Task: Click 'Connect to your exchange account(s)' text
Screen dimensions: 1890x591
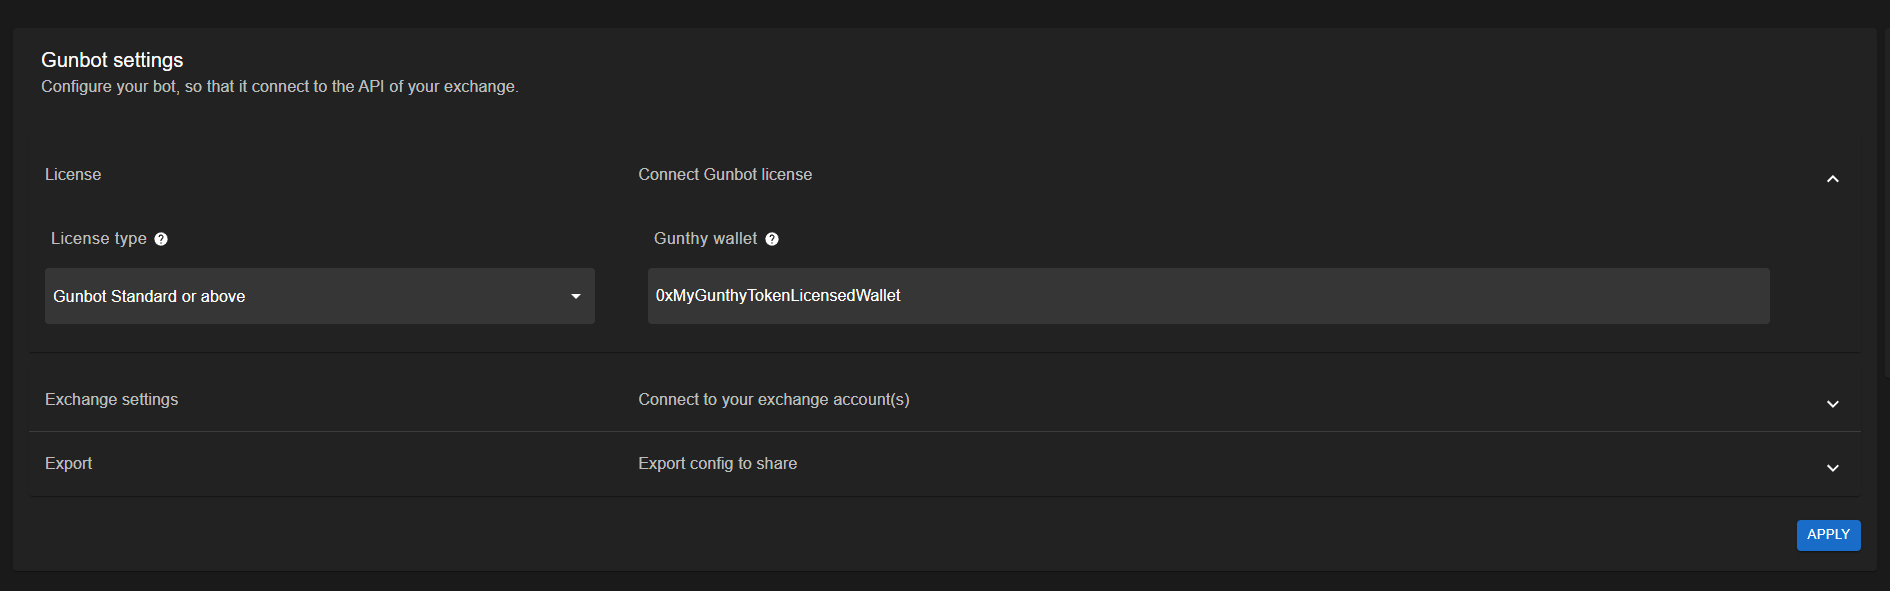Action: tap(774, 400)
